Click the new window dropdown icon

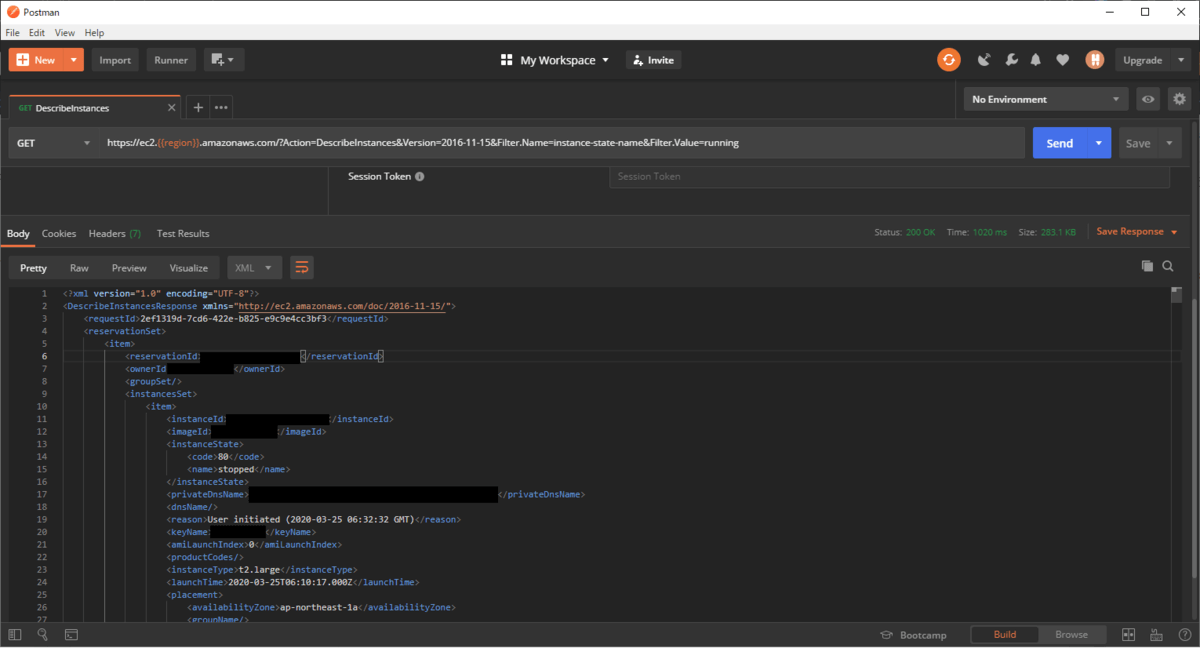pyautogui.click(x=224, y=60)
